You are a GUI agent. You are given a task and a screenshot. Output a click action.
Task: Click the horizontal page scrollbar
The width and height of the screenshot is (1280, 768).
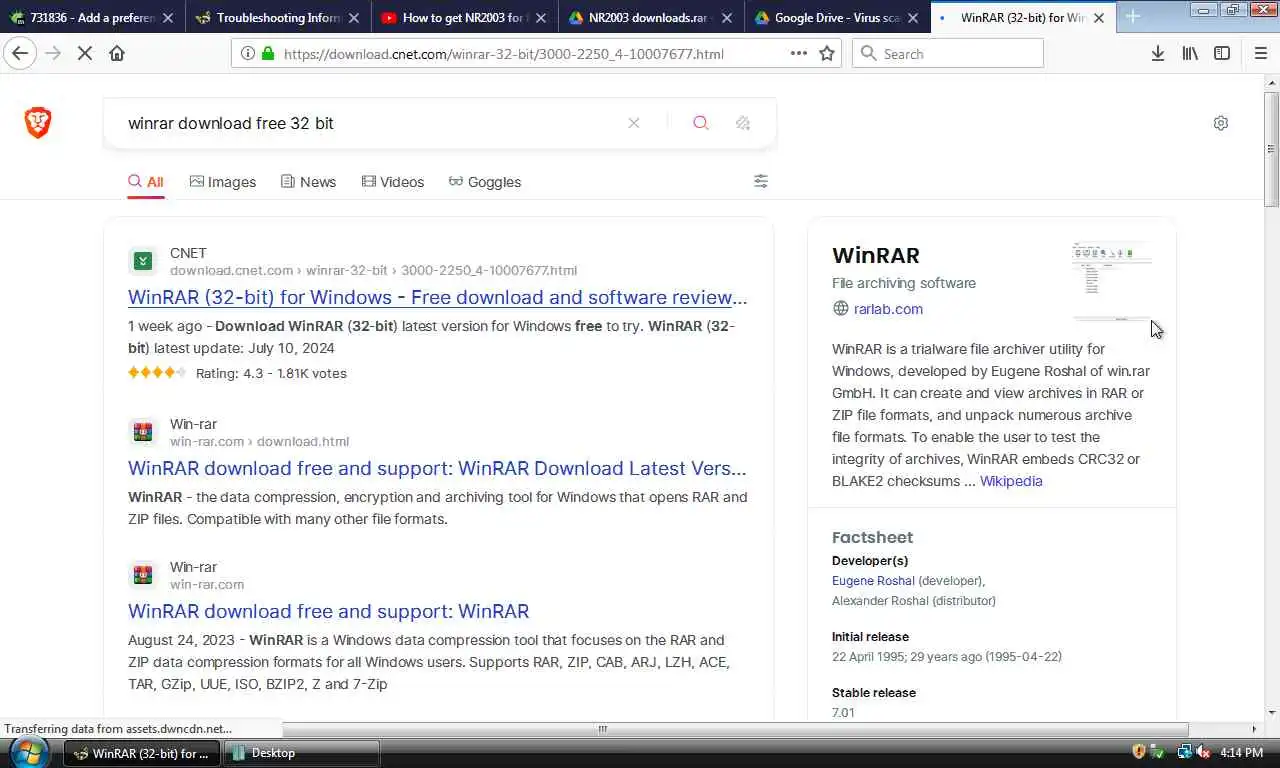click(x=735, y=729)
